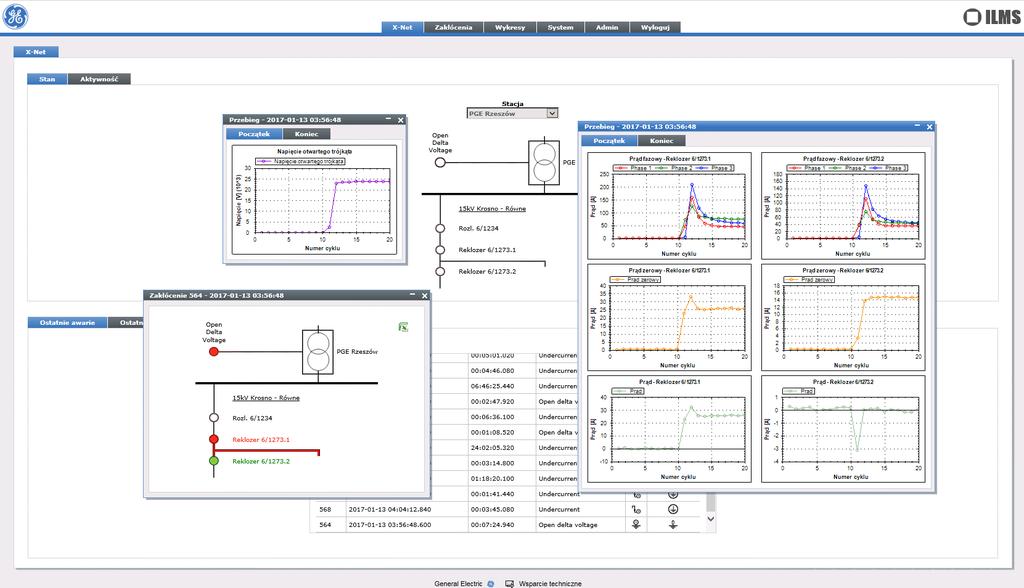
Task: Minimize the Zakłócenie 564 window
Action: pos(412,295)
